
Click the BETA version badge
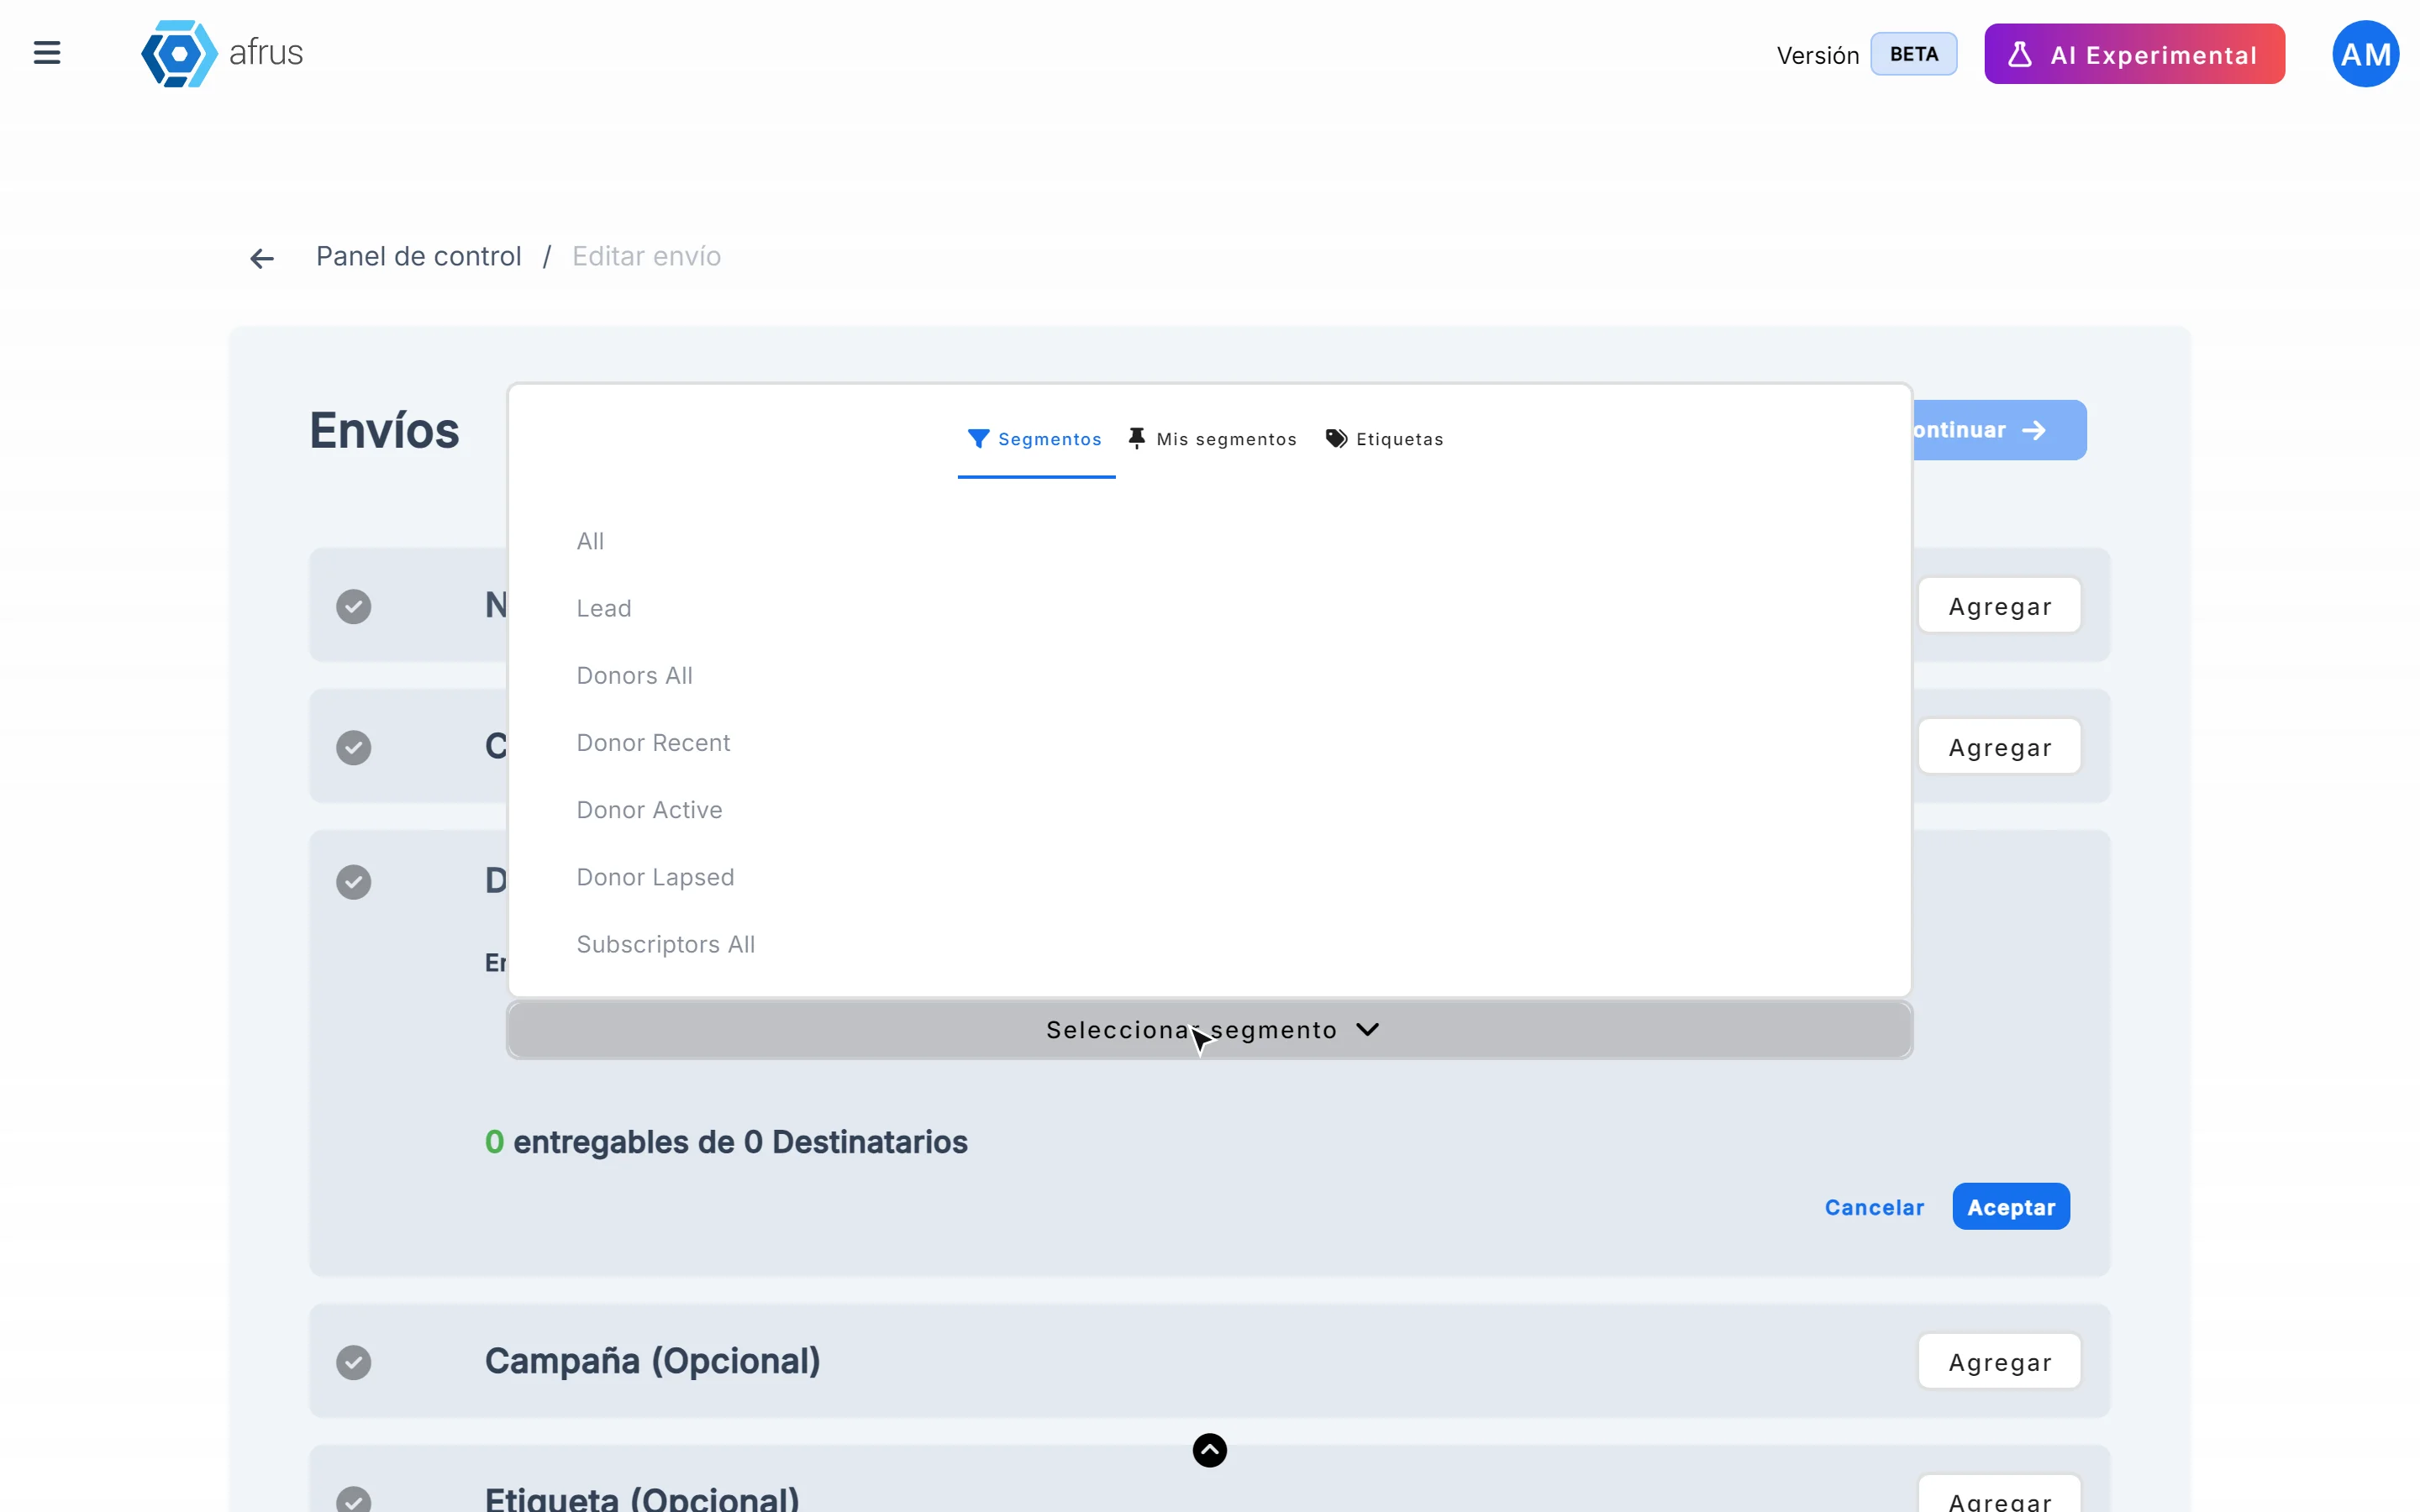tap(1913, 54)
